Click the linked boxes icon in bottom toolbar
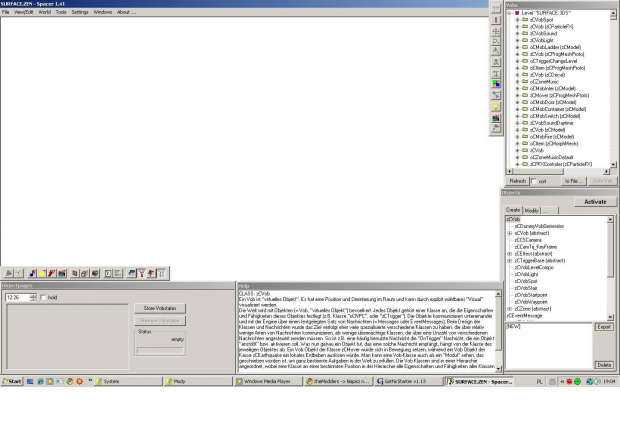The height and width of the screenshot is (430, 620). click(x=85, y=273)
